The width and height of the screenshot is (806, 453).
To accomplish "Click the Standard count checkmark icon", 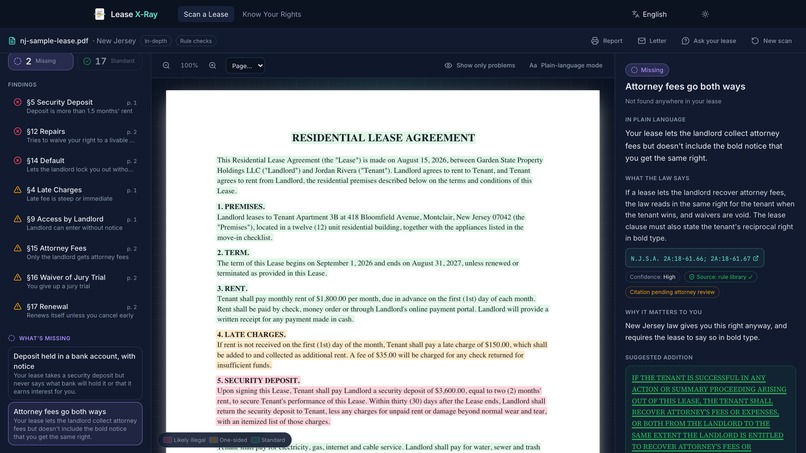I will (x=87, y=61).
